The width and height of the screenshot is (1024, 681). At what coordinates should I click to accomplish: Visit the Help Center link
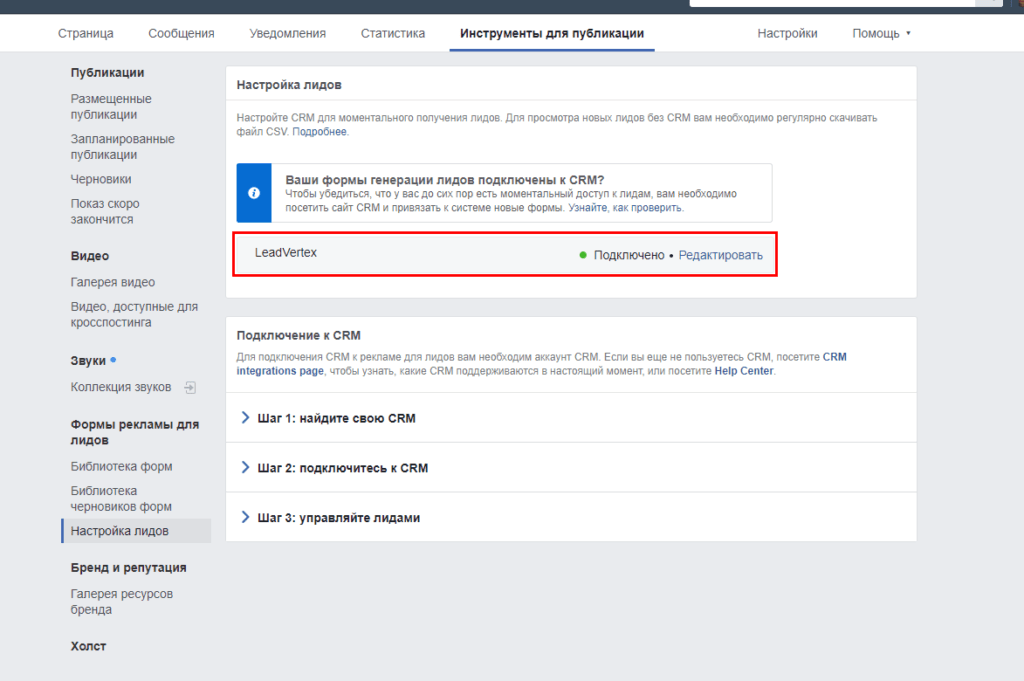pos(744,371)
